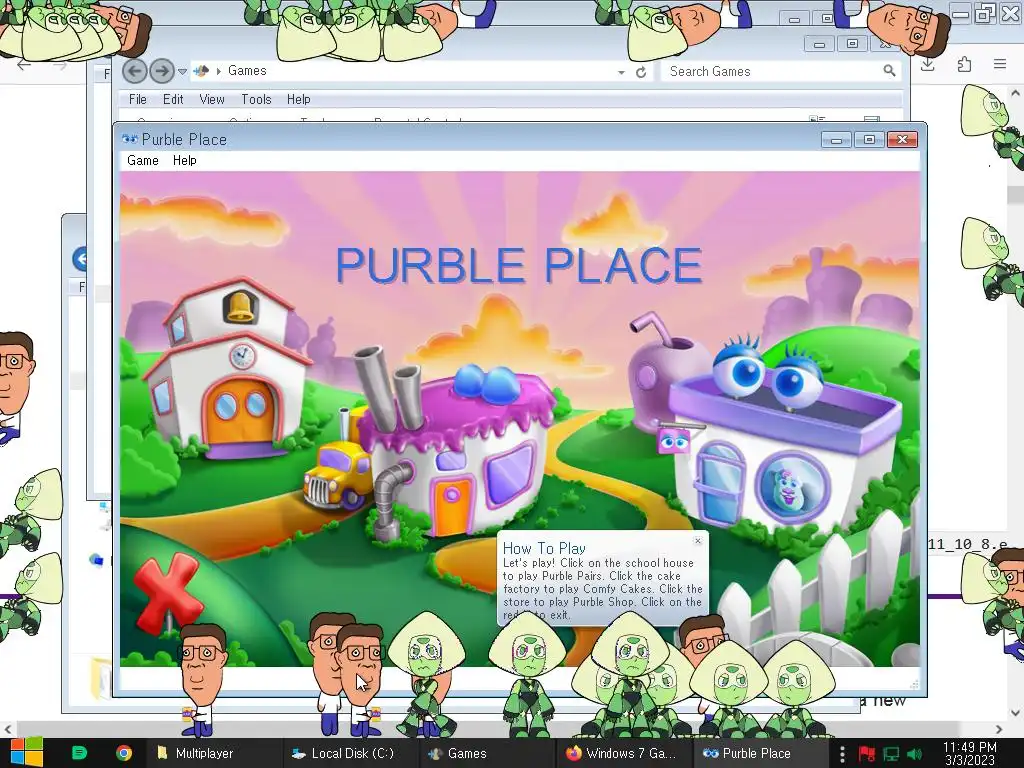This screenshot has width=1024, height=768.
Task: Close the Purble Place window
Action: pos(903,140)
